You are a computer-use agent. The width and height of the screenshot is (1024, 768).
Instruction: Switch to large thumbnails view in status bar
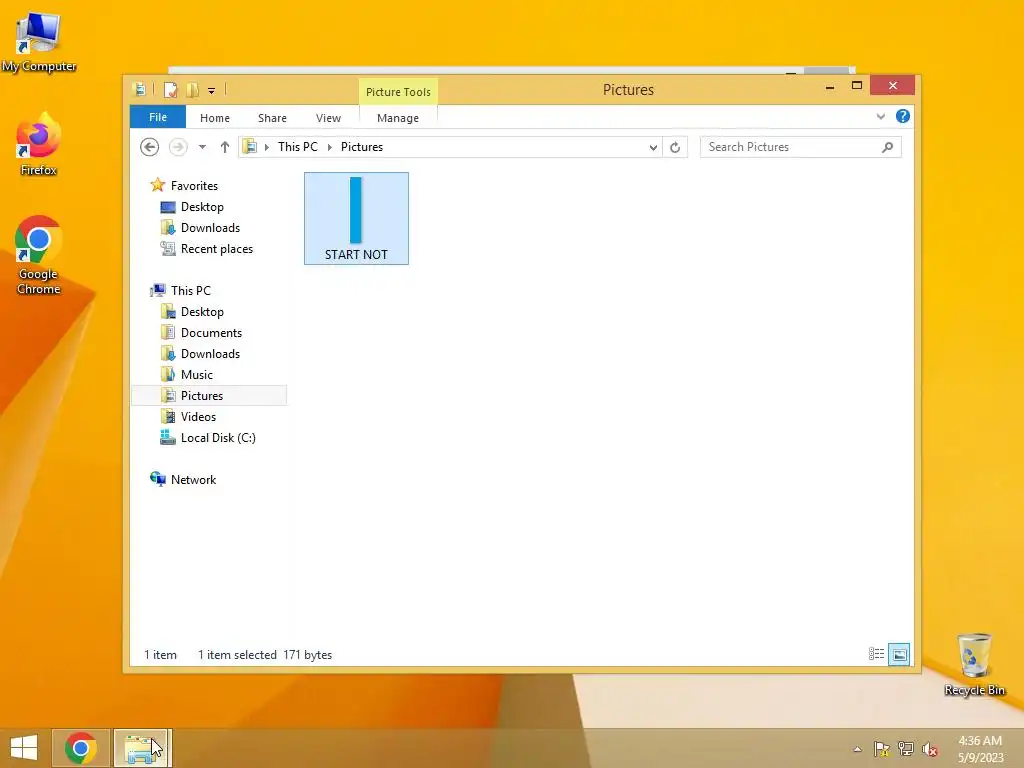[899, 654]
